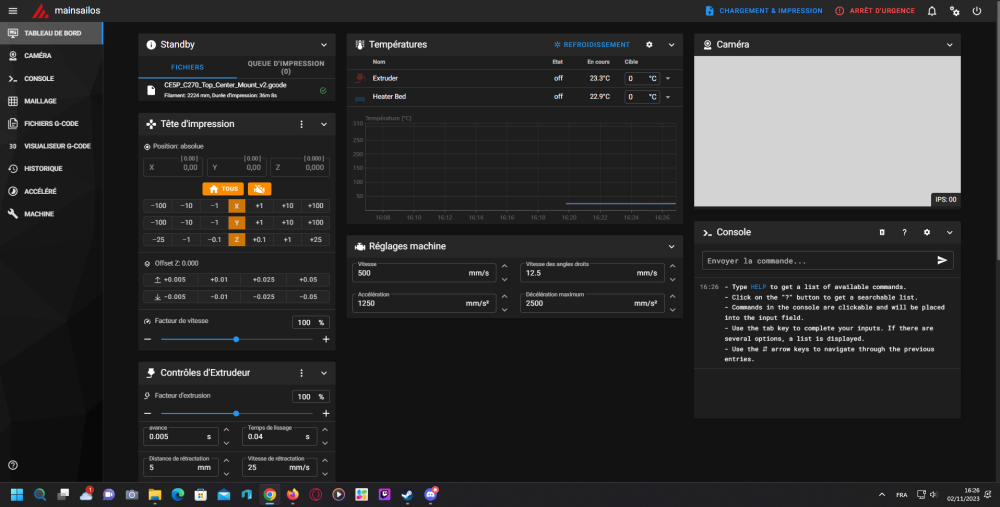Click help question mark at sidebar bottom
This screenshot has height=507, width=1000.
[13, 466]
